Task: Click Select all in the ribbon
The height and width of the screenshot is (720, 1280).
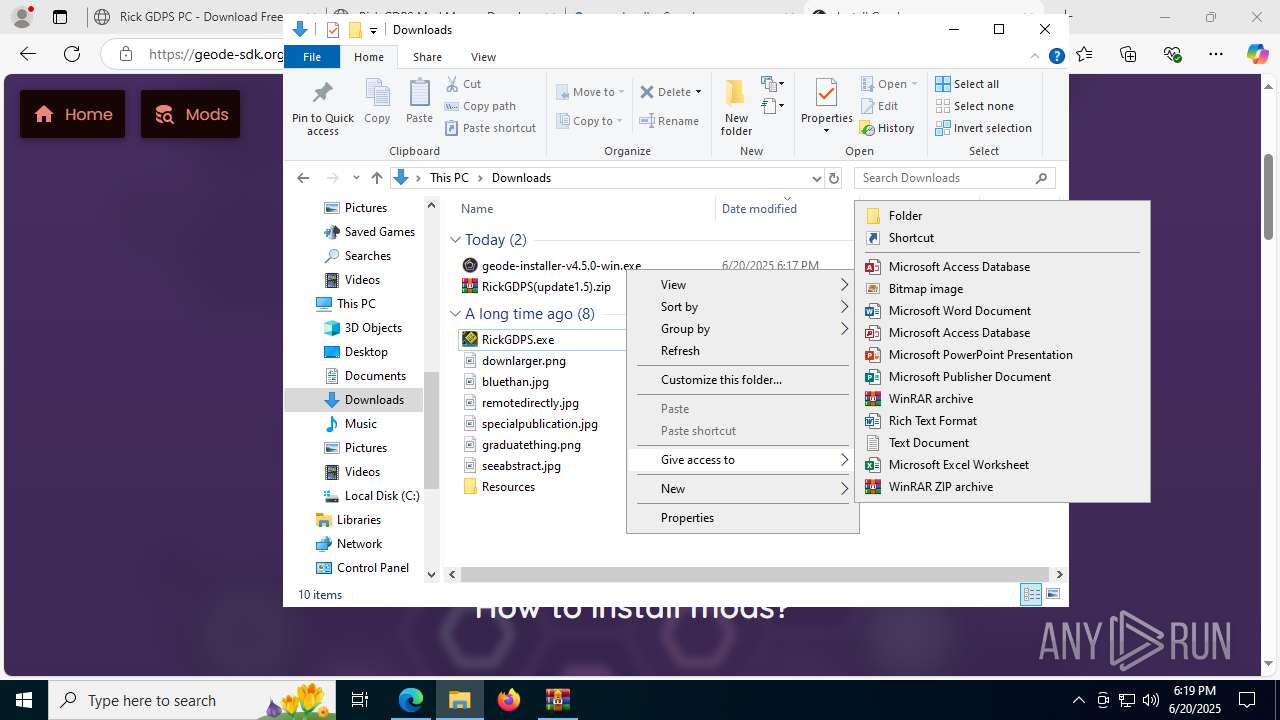Action: click(967, 84)
